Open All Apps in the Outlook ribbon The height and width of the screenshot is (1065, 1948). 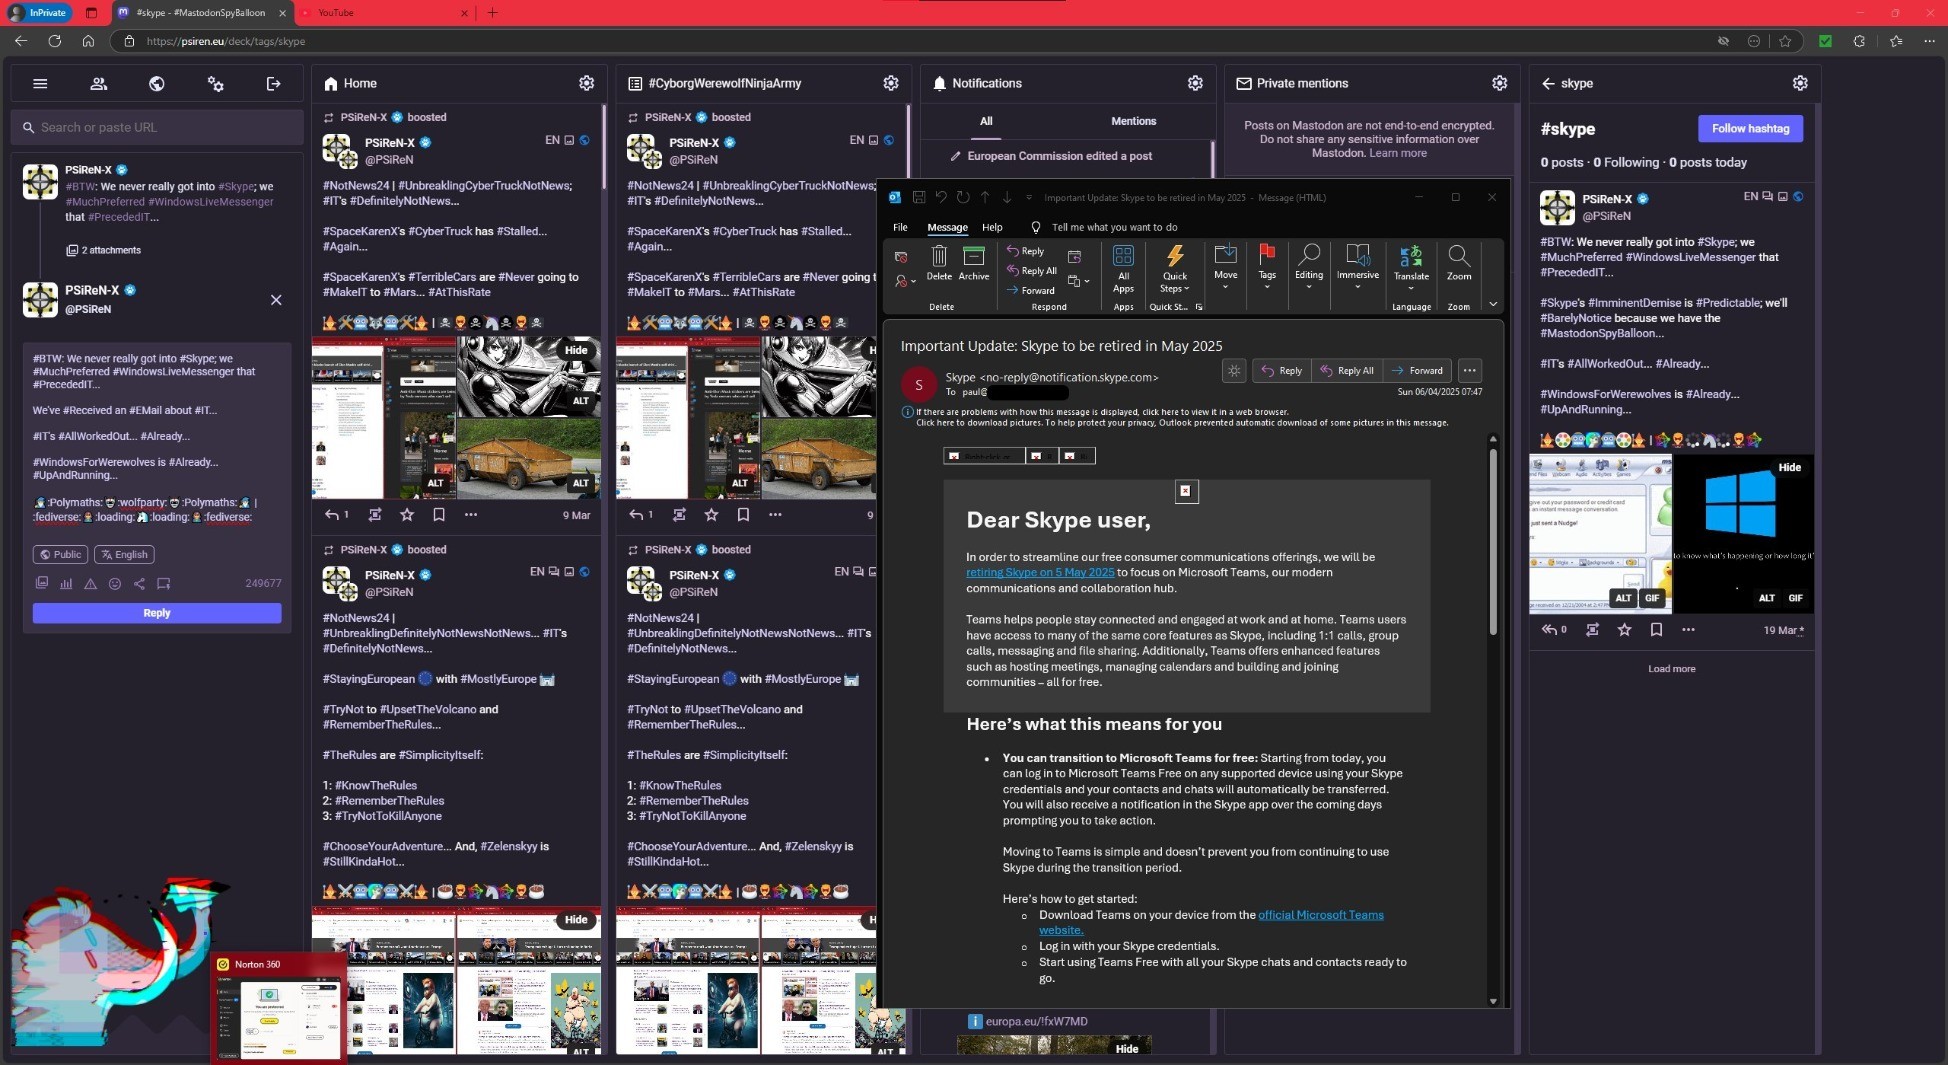(x=1123, y=269)
